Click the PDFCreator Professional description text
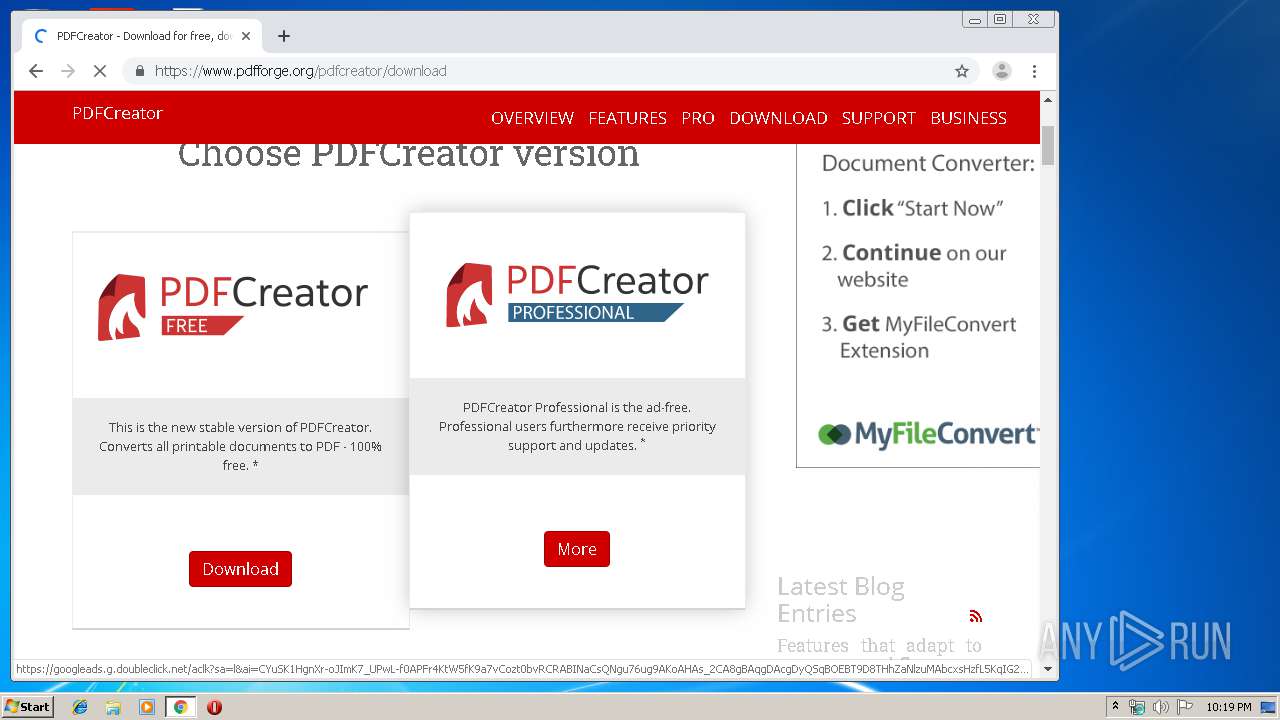Screen dimensions: 1280x720 click(x=577, y=426)
